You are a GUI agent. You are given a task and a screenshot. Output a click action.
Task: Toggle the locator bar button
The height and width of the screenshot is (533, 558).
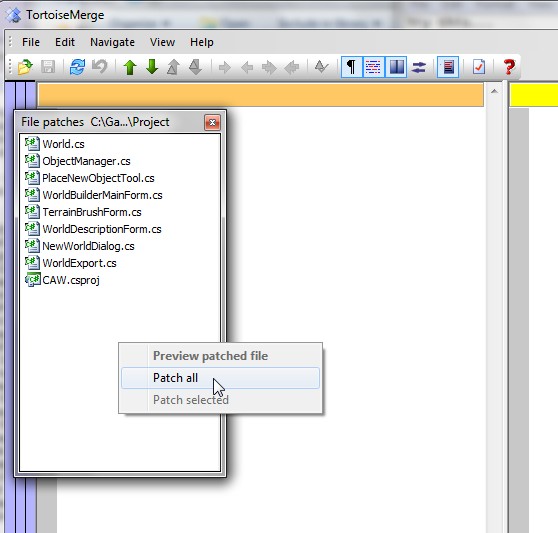point(448,67)
